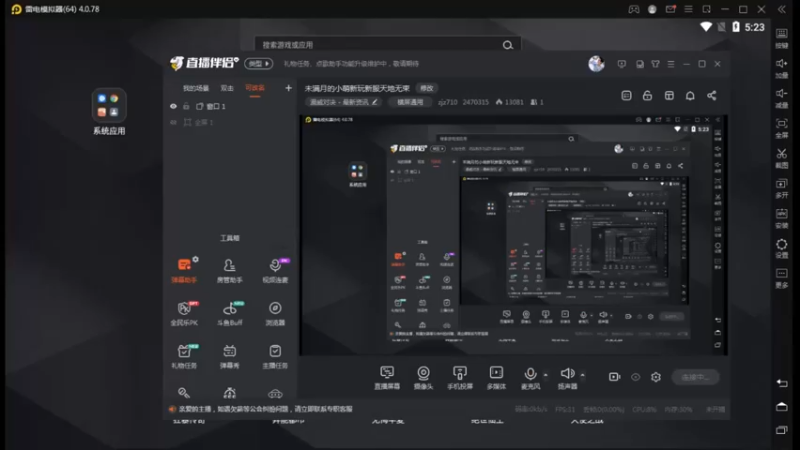Click emulator home button in sidebar
This screenshot has height=450, width=800.
click(x=782, y=407)
